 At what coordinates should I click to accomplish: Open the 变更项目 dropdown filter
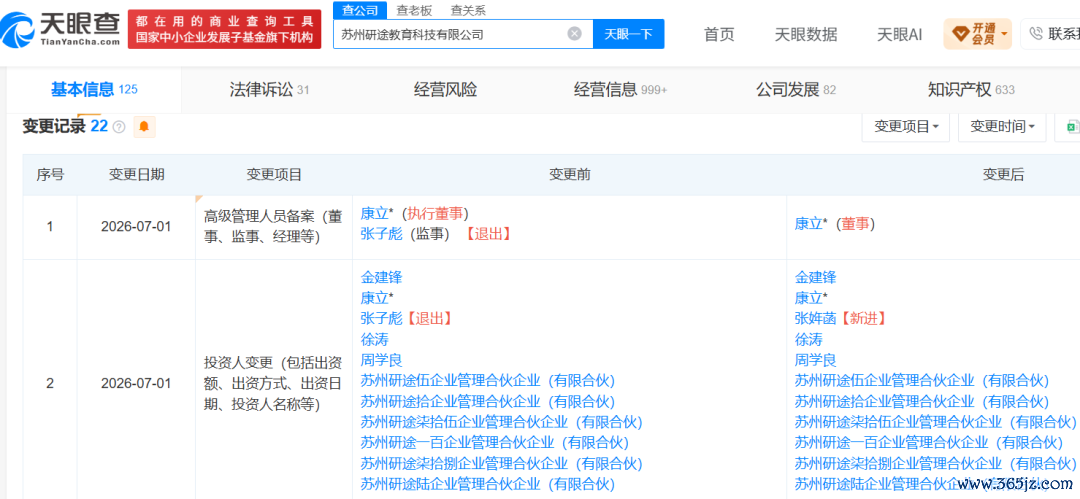[906, 127]
